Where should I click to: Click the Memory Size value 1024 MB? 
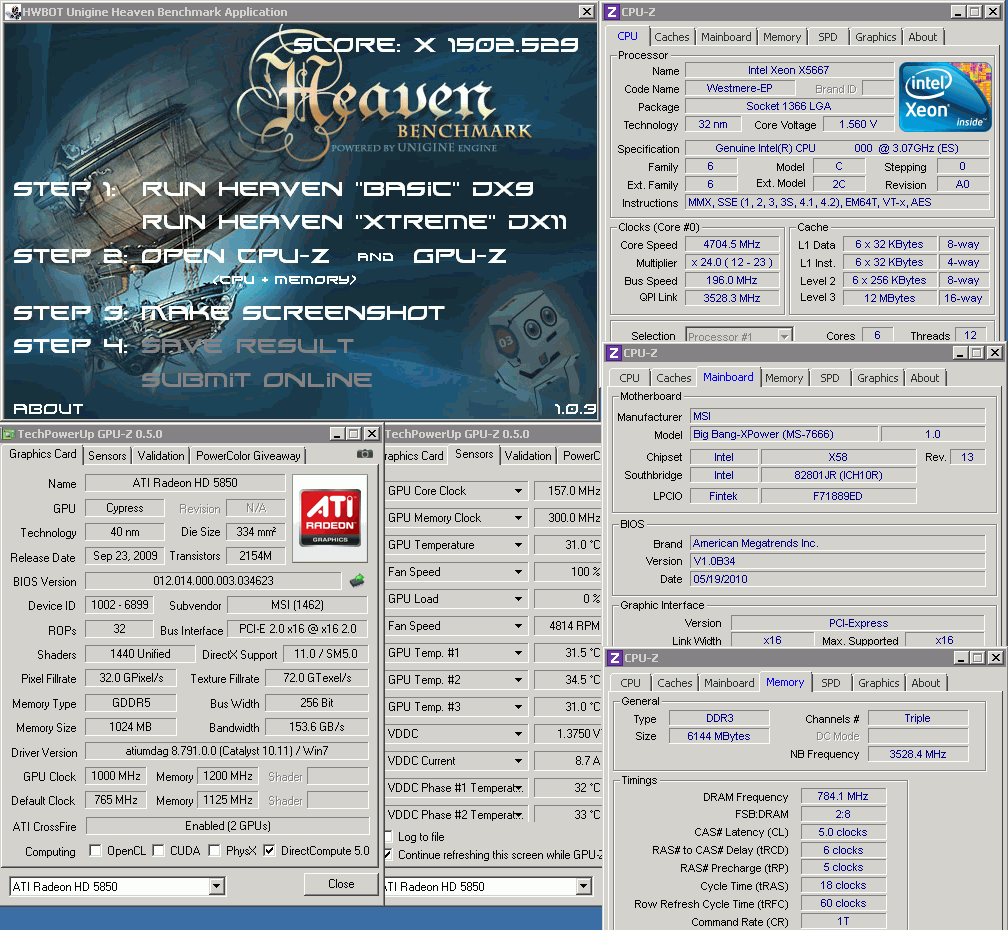pyautogui.click(x=130, y=727)
